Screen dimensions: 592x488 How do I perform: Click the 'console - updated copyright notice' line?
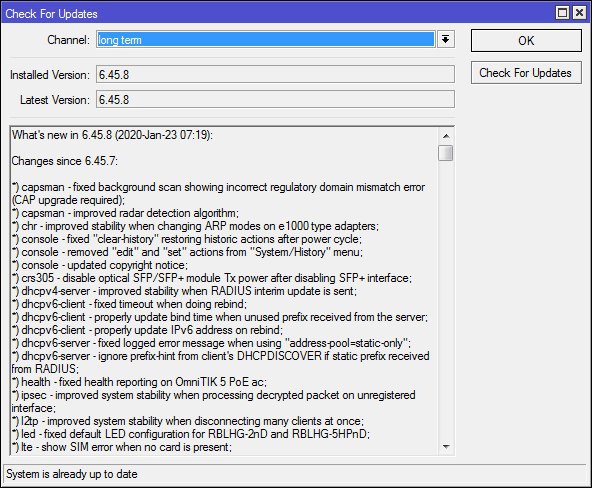pyautogui.click(x=99, y=265)
